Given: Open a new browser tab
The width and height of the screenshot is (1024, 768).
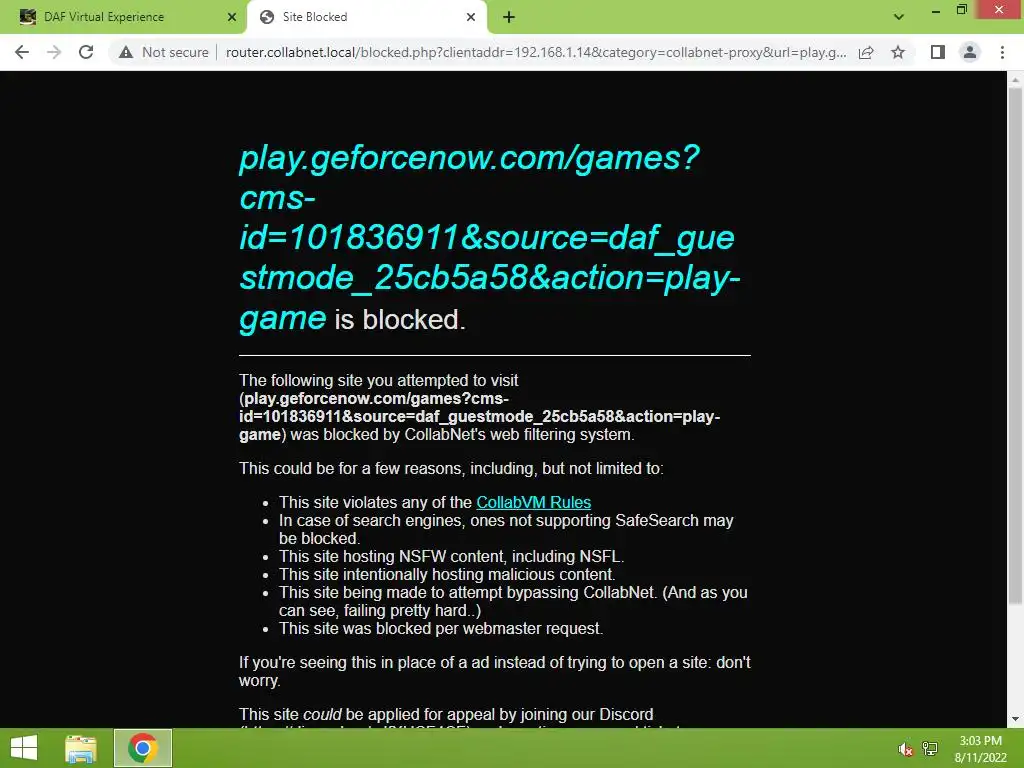Looking at the screenshot, I should point(509,17).
